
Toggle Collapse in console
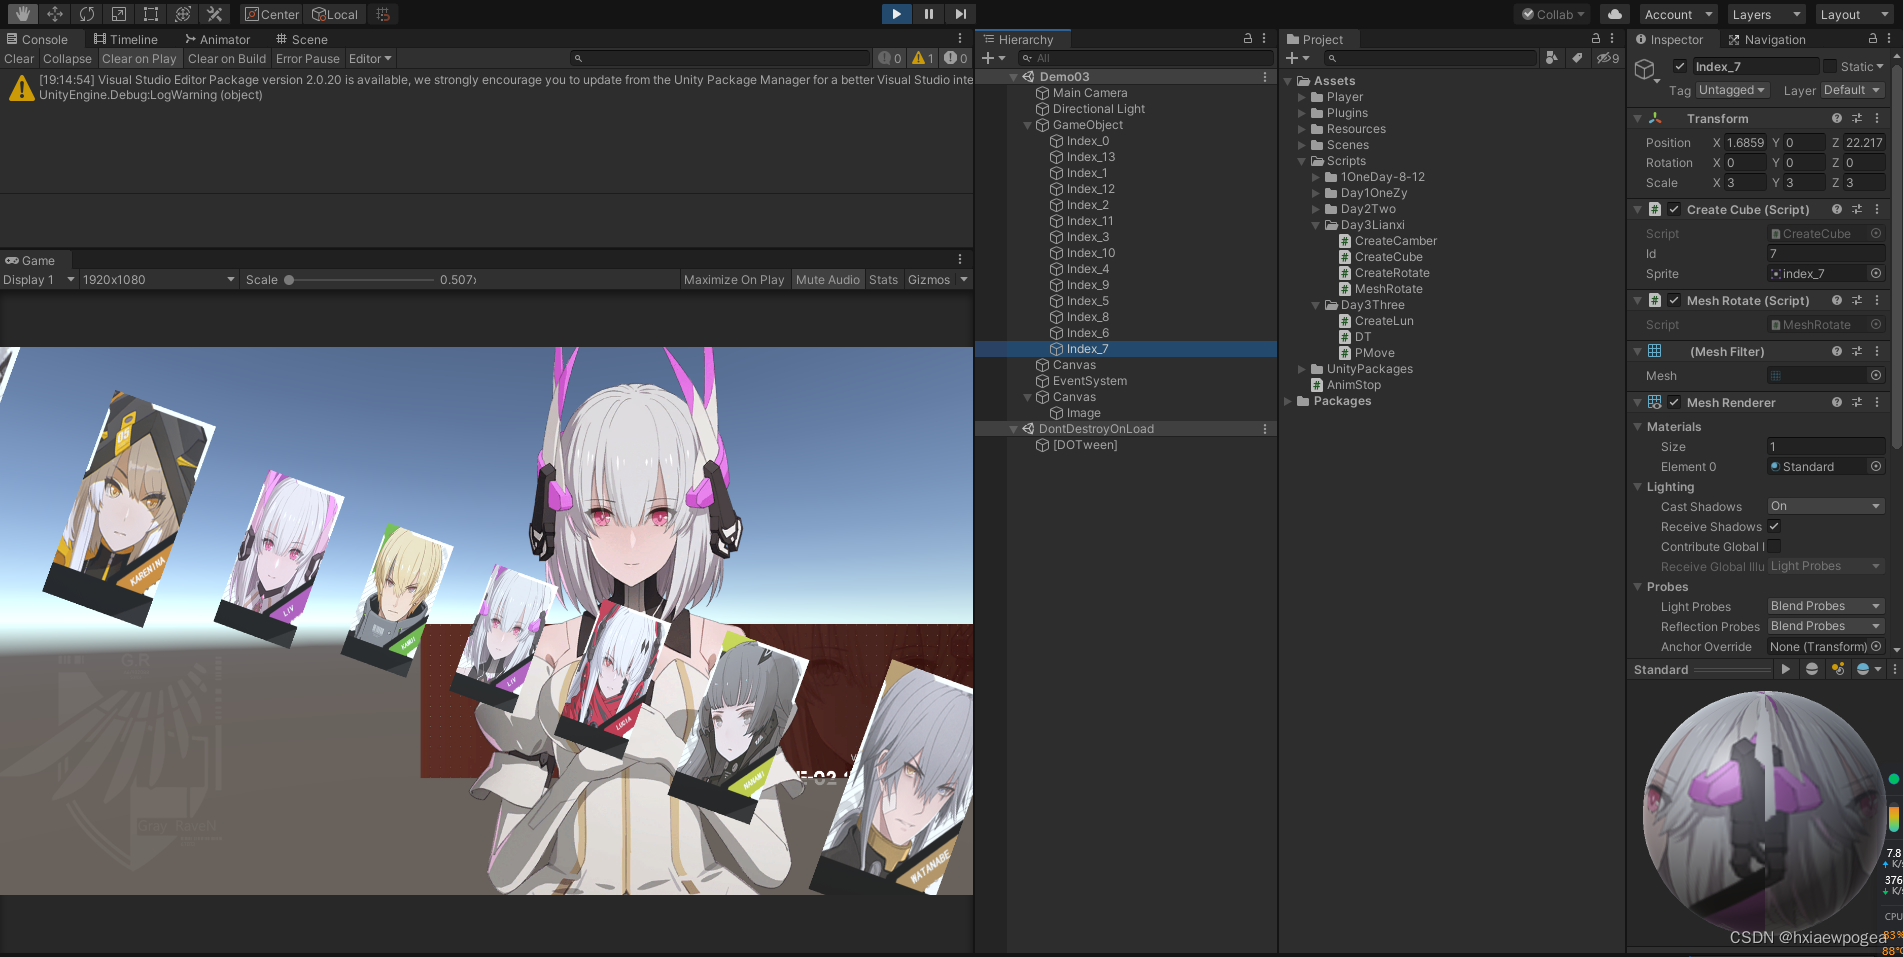pyautogui.click(x=67, y=59)
